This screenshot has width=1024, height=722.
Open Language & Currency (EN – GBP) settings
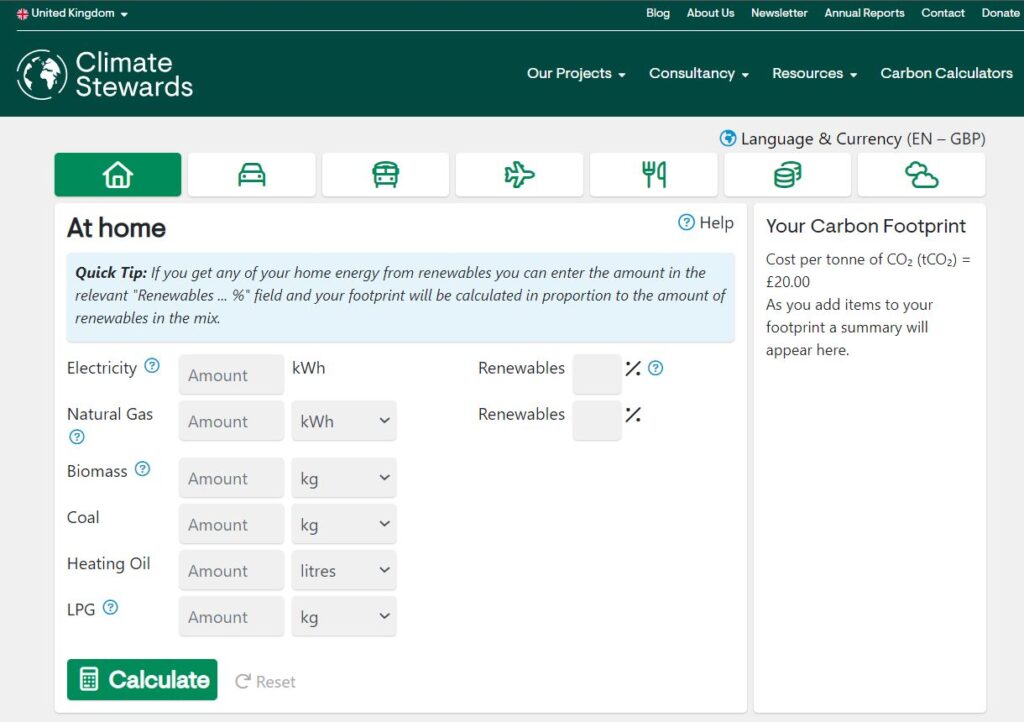(x=852, y=138)
